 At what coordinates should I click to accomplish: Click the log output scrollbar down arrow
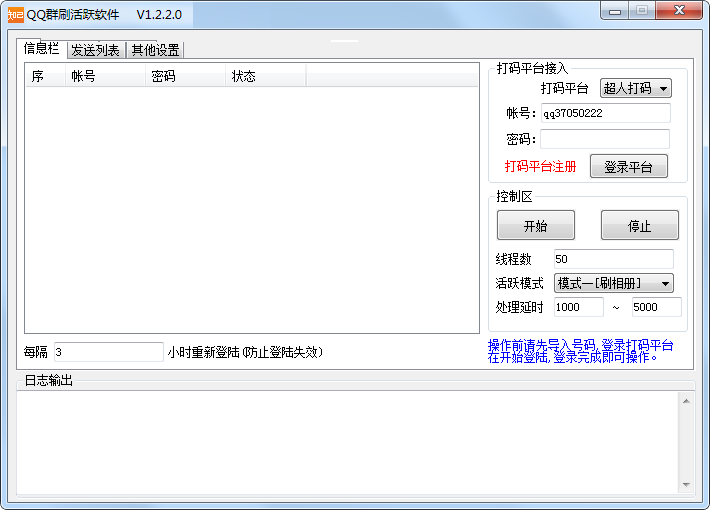pyautogui.click(x=686, y=484)
